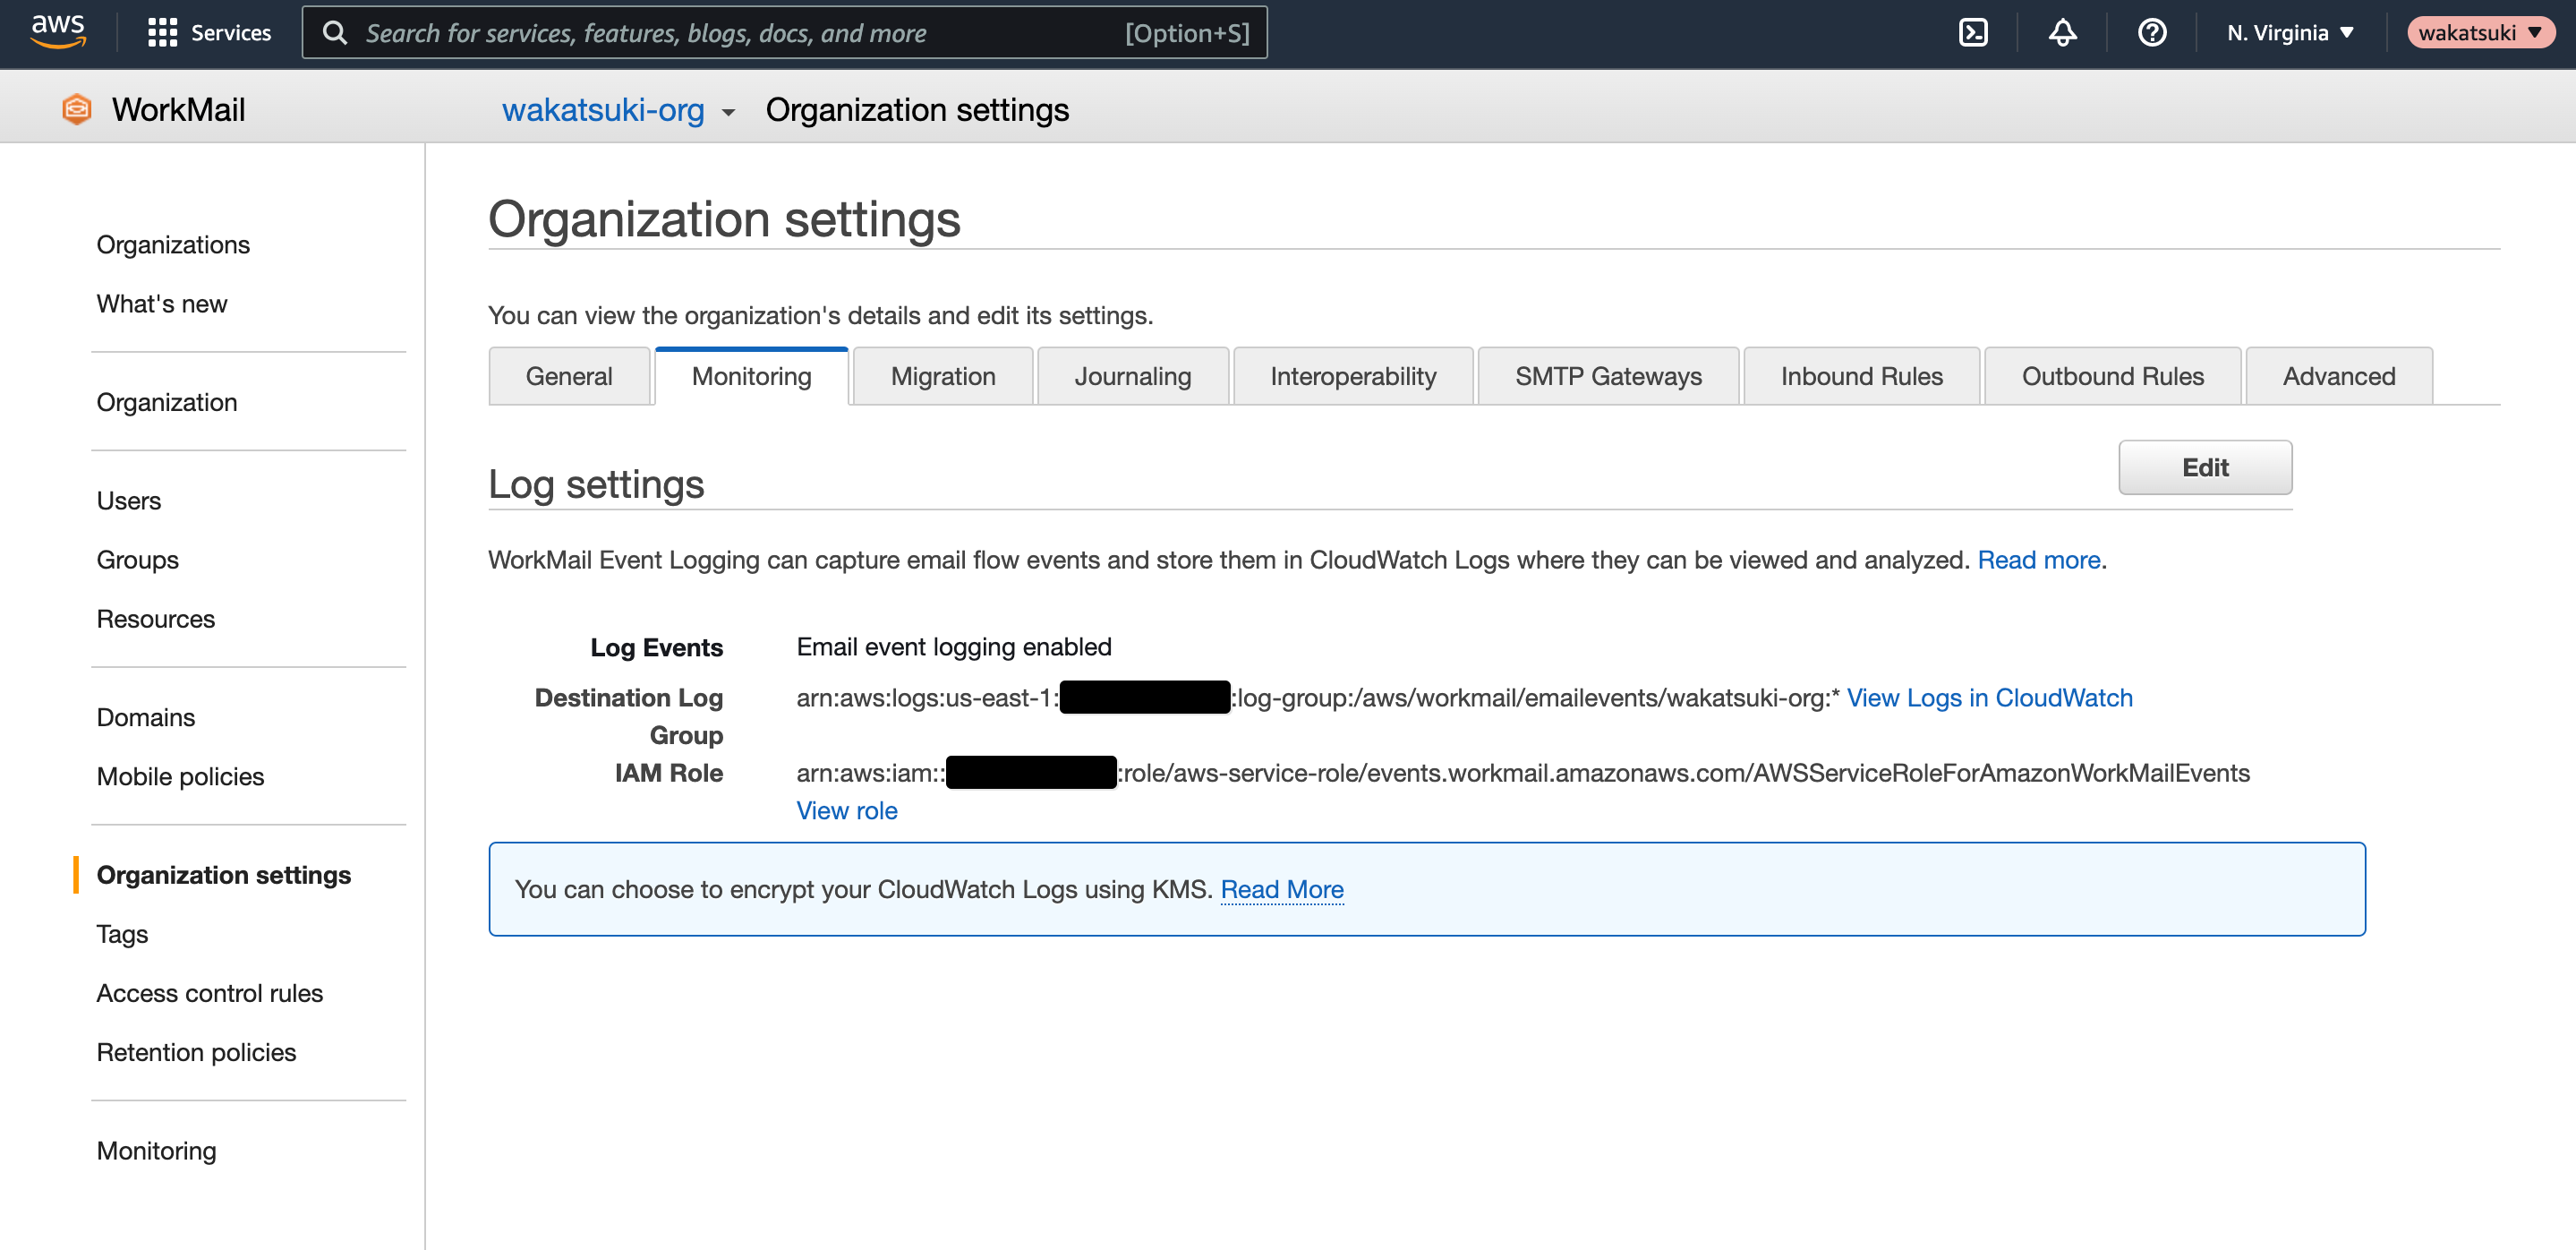
Task: Click the Edit button for Log settings
Action: point(2204,467)
